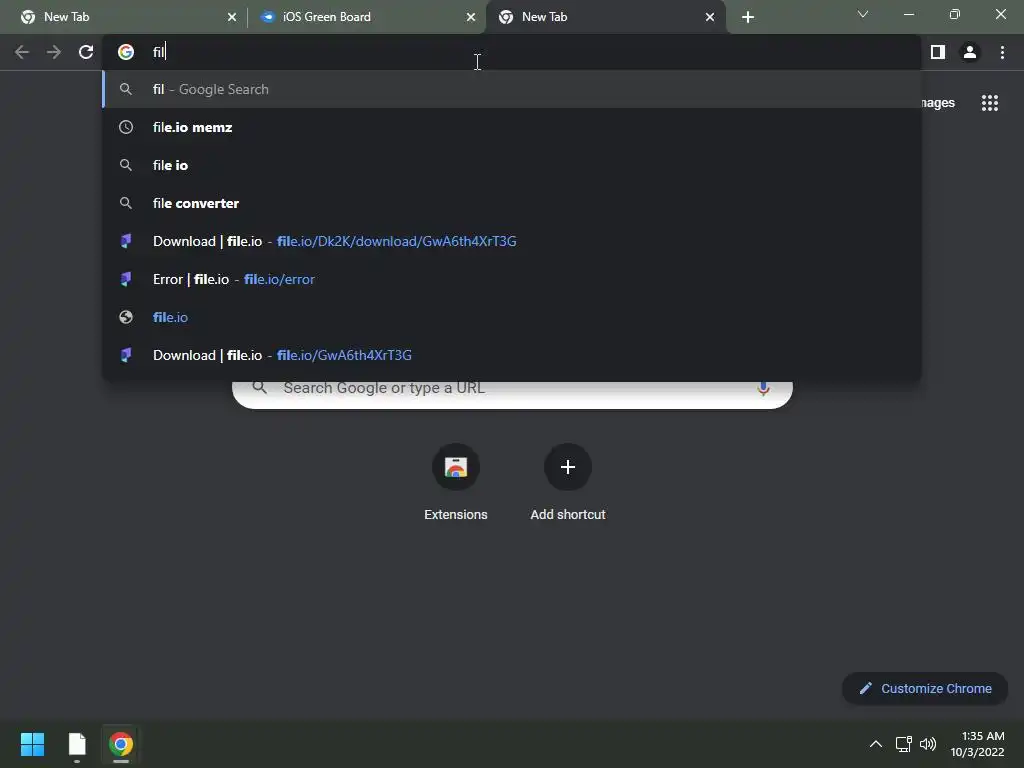Open the Images link at top right

(x=938, y=103)
